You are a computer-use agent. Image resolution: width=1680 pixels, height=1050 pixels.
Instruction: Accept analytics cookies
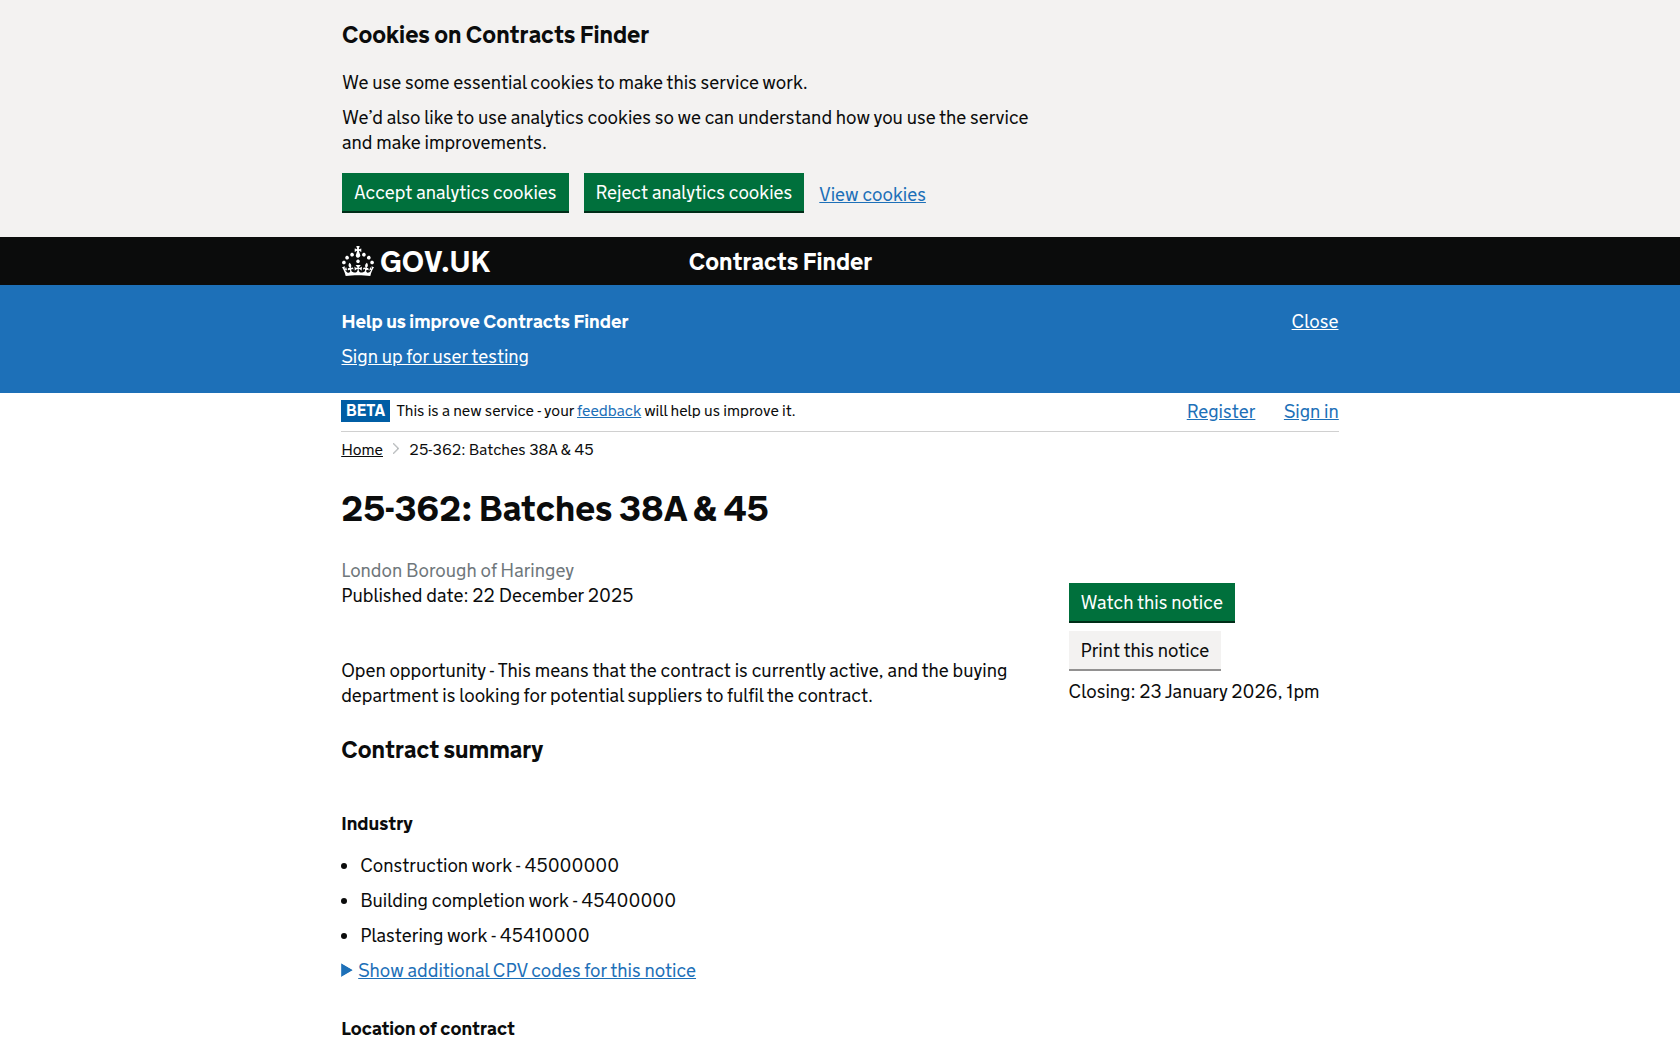[455, 193]
